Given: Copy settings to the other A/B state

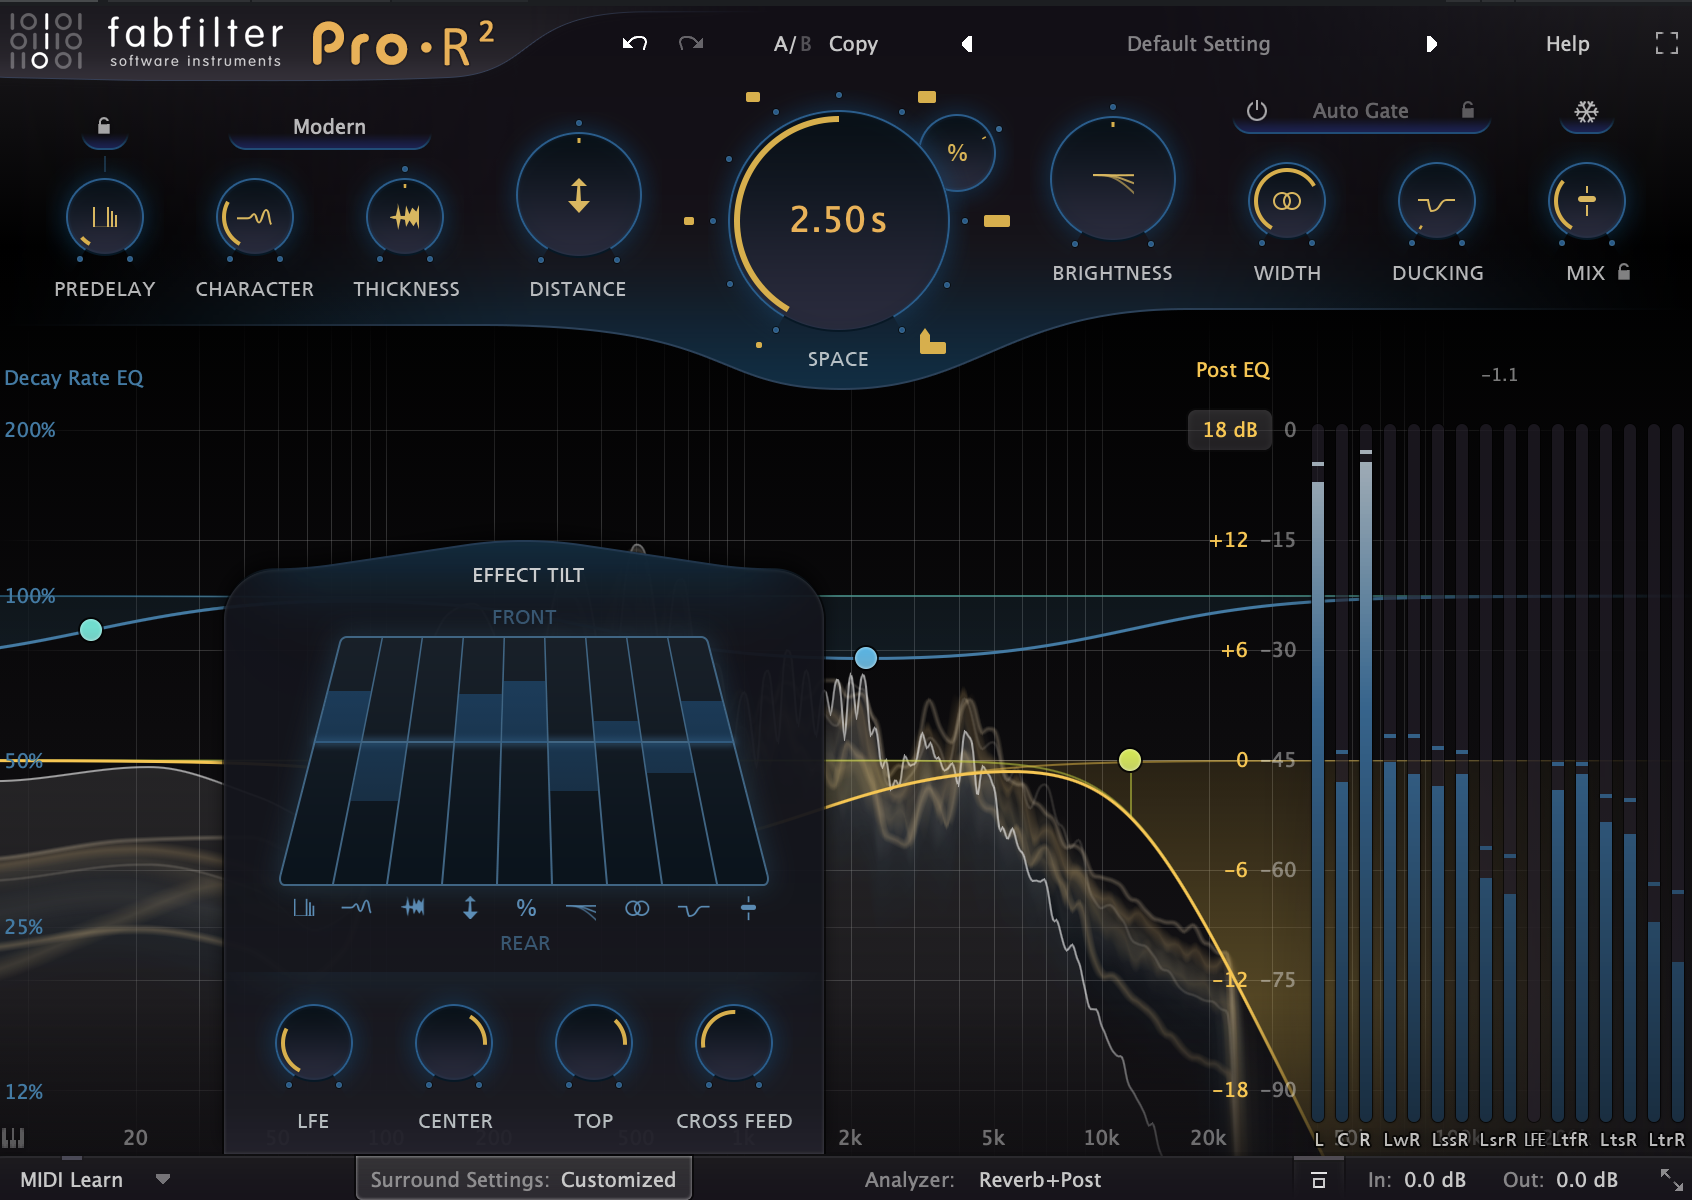Looking at the screenshot, I should 853,44.
